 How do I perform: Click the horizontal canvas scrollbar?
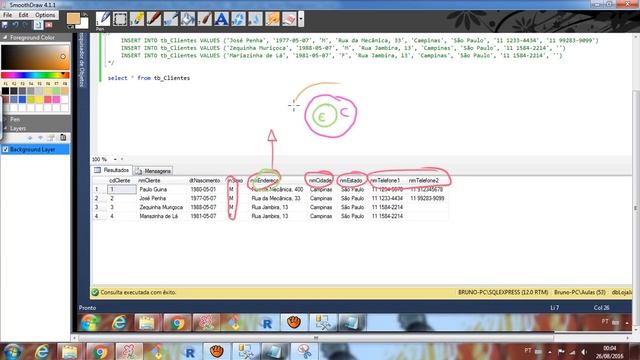(x=316, y=338)
